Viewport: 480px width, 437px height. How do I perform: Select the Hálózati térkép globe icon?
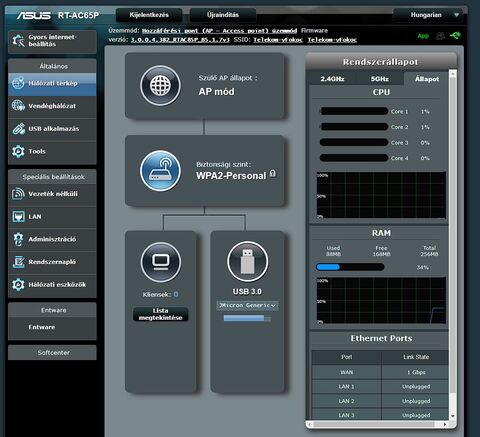click(18, 83)
